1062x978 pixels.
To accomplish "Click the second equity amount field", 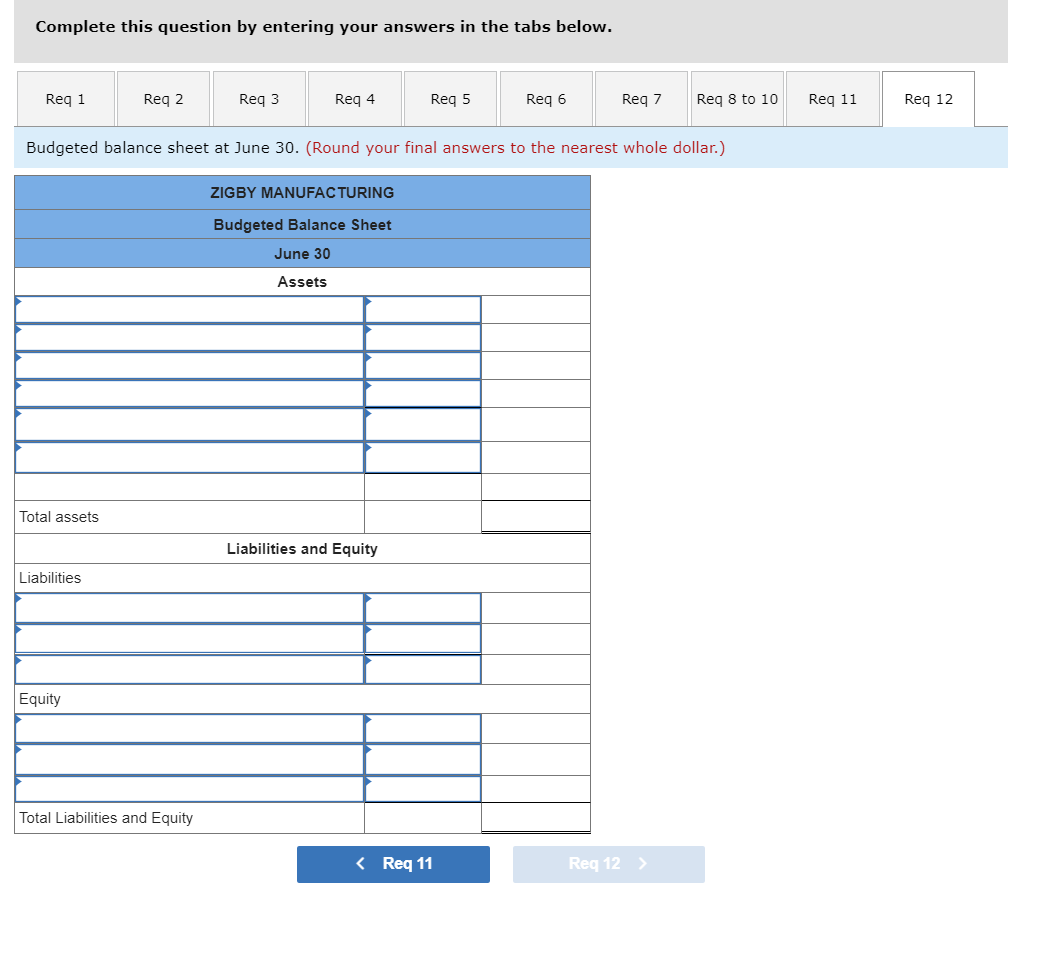I will (x=423, y=759).
